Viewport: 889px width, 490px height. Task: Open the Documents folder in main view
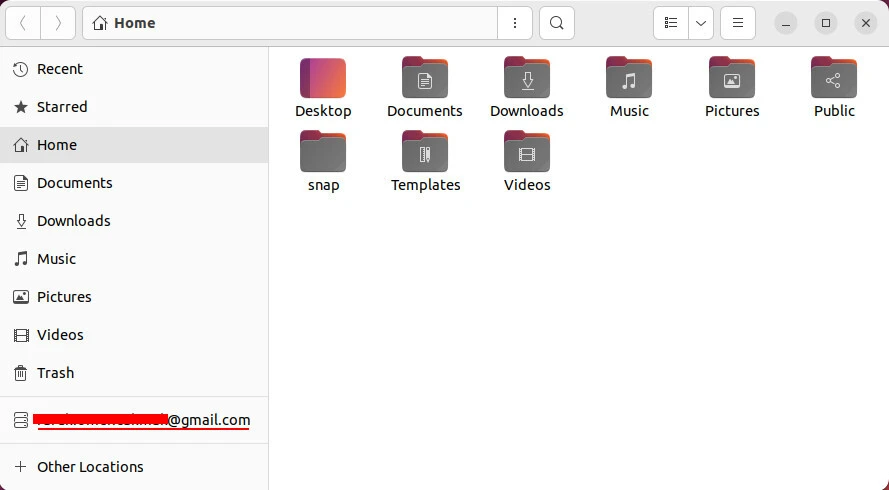pyautogui.click(x=425, y=78)
